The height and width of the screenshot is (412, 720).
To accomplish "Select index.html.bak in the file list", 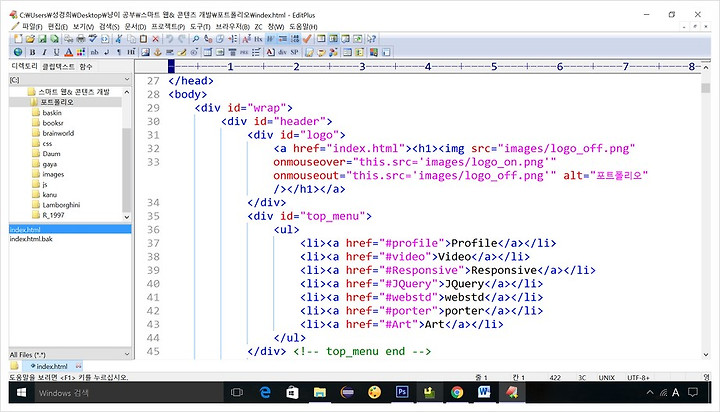I will click(x=31, y=239).
